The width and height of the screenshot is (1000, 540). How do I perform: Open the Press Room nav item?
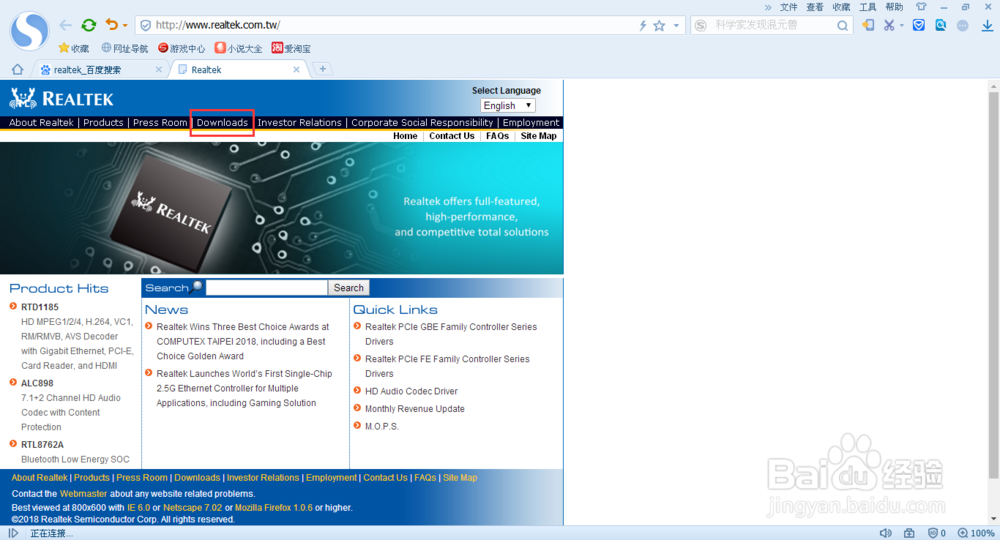click(160, 122)
